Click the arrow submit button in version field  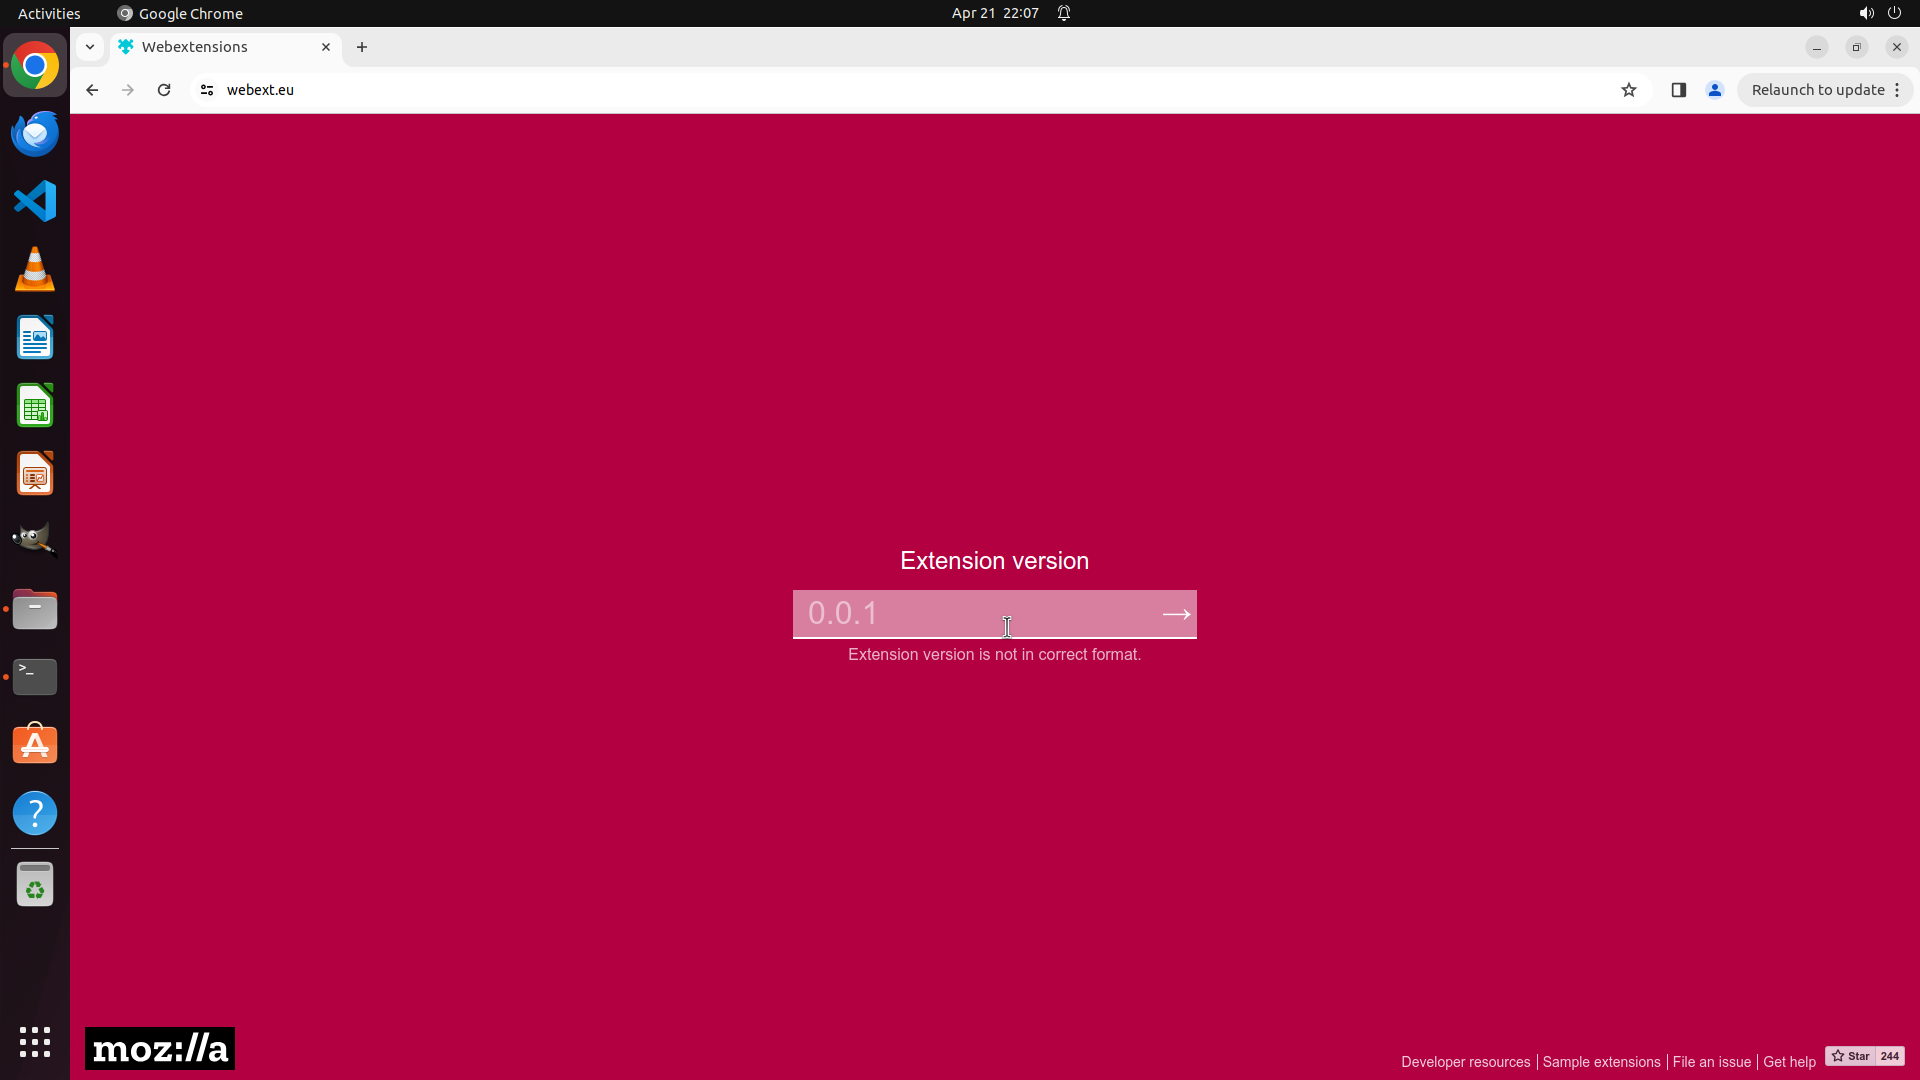click(1176, 614)
